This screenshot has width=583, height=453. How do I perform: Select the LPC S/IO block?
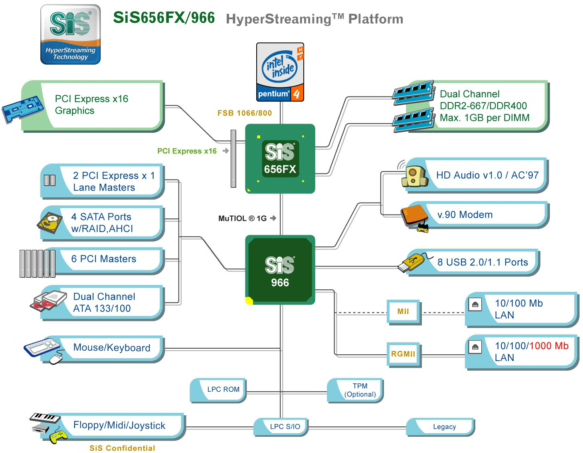(x=281, y=427)
